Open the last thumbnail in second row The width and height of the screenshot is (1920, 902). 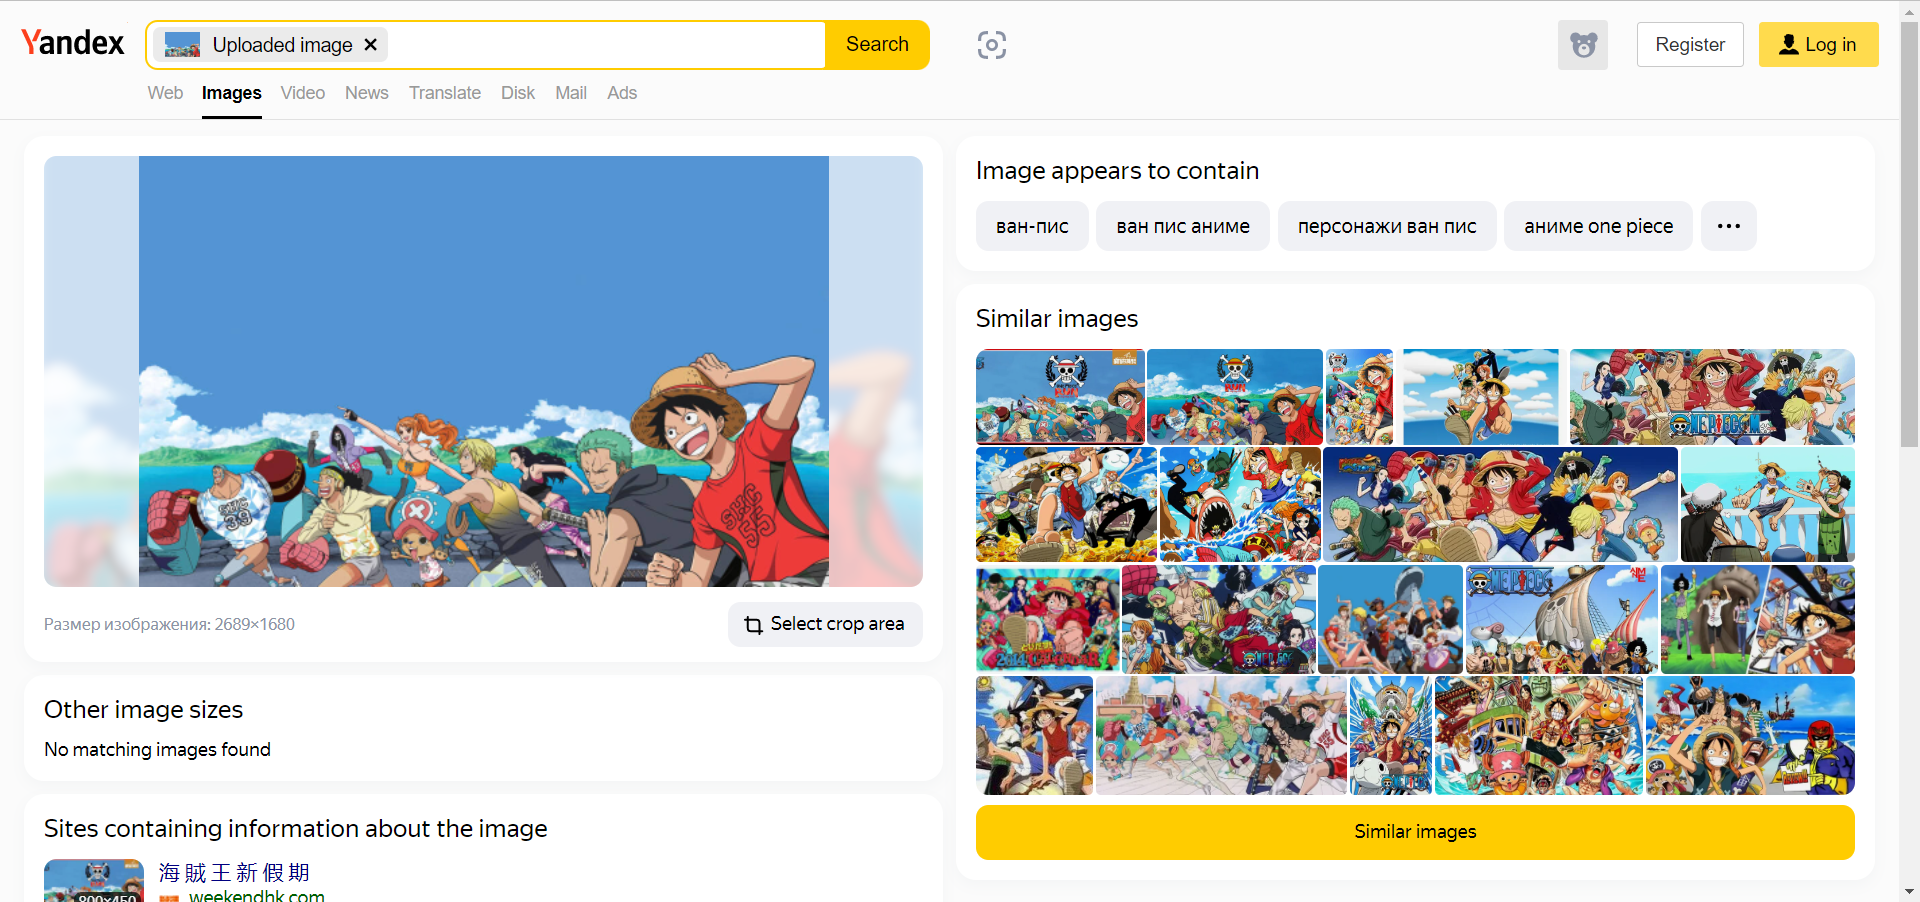pyautogui.click(x=1768, y=505)
